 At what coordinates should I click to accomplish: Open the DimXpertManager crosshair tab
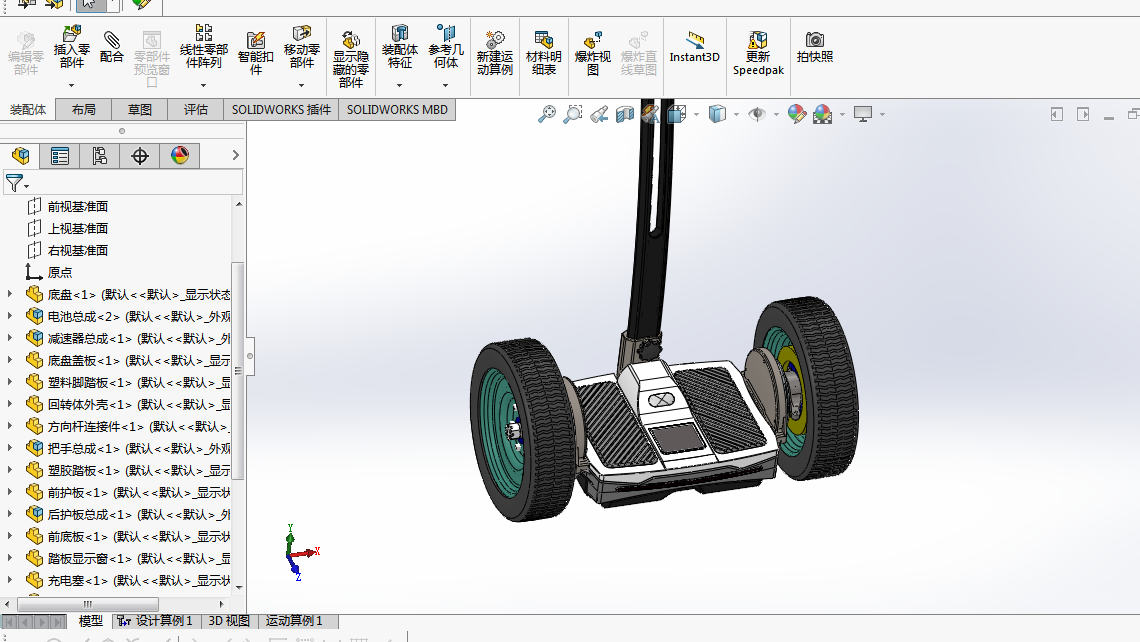tap(140, 156)
